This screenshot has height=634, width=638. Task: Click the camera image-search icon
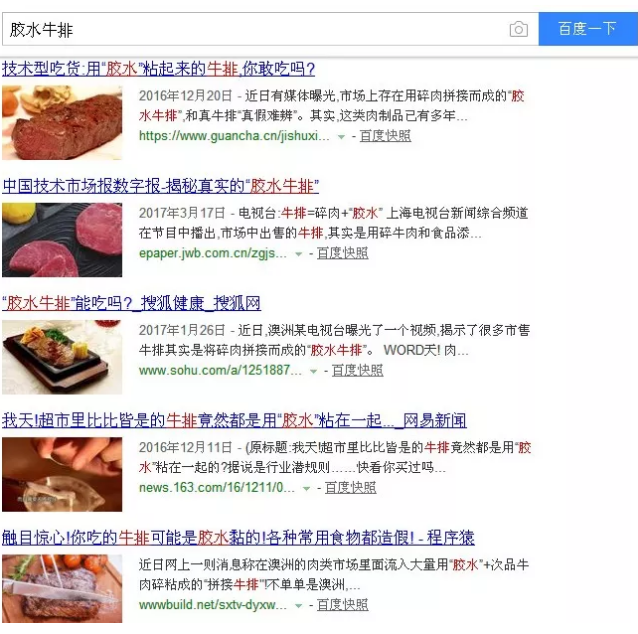point(518,29)
